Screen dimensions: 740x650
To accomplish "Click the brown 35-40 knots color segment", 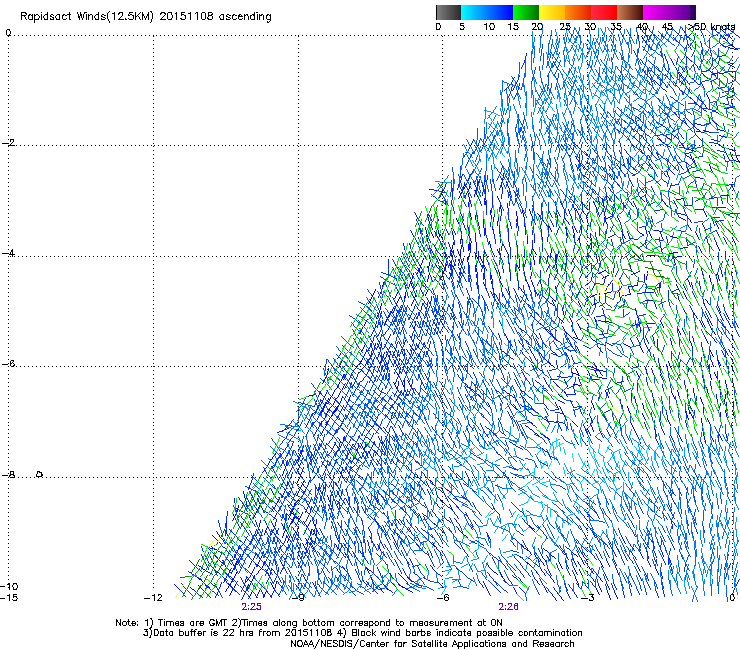I will [x=630, y=12].
